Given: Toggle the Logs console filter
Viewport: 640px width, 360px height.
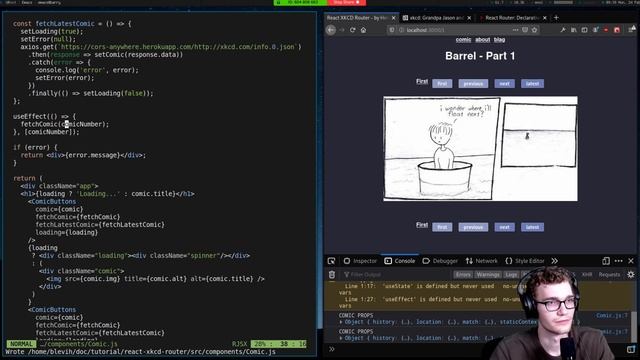Looking at the screenshot, I should 511,275.
